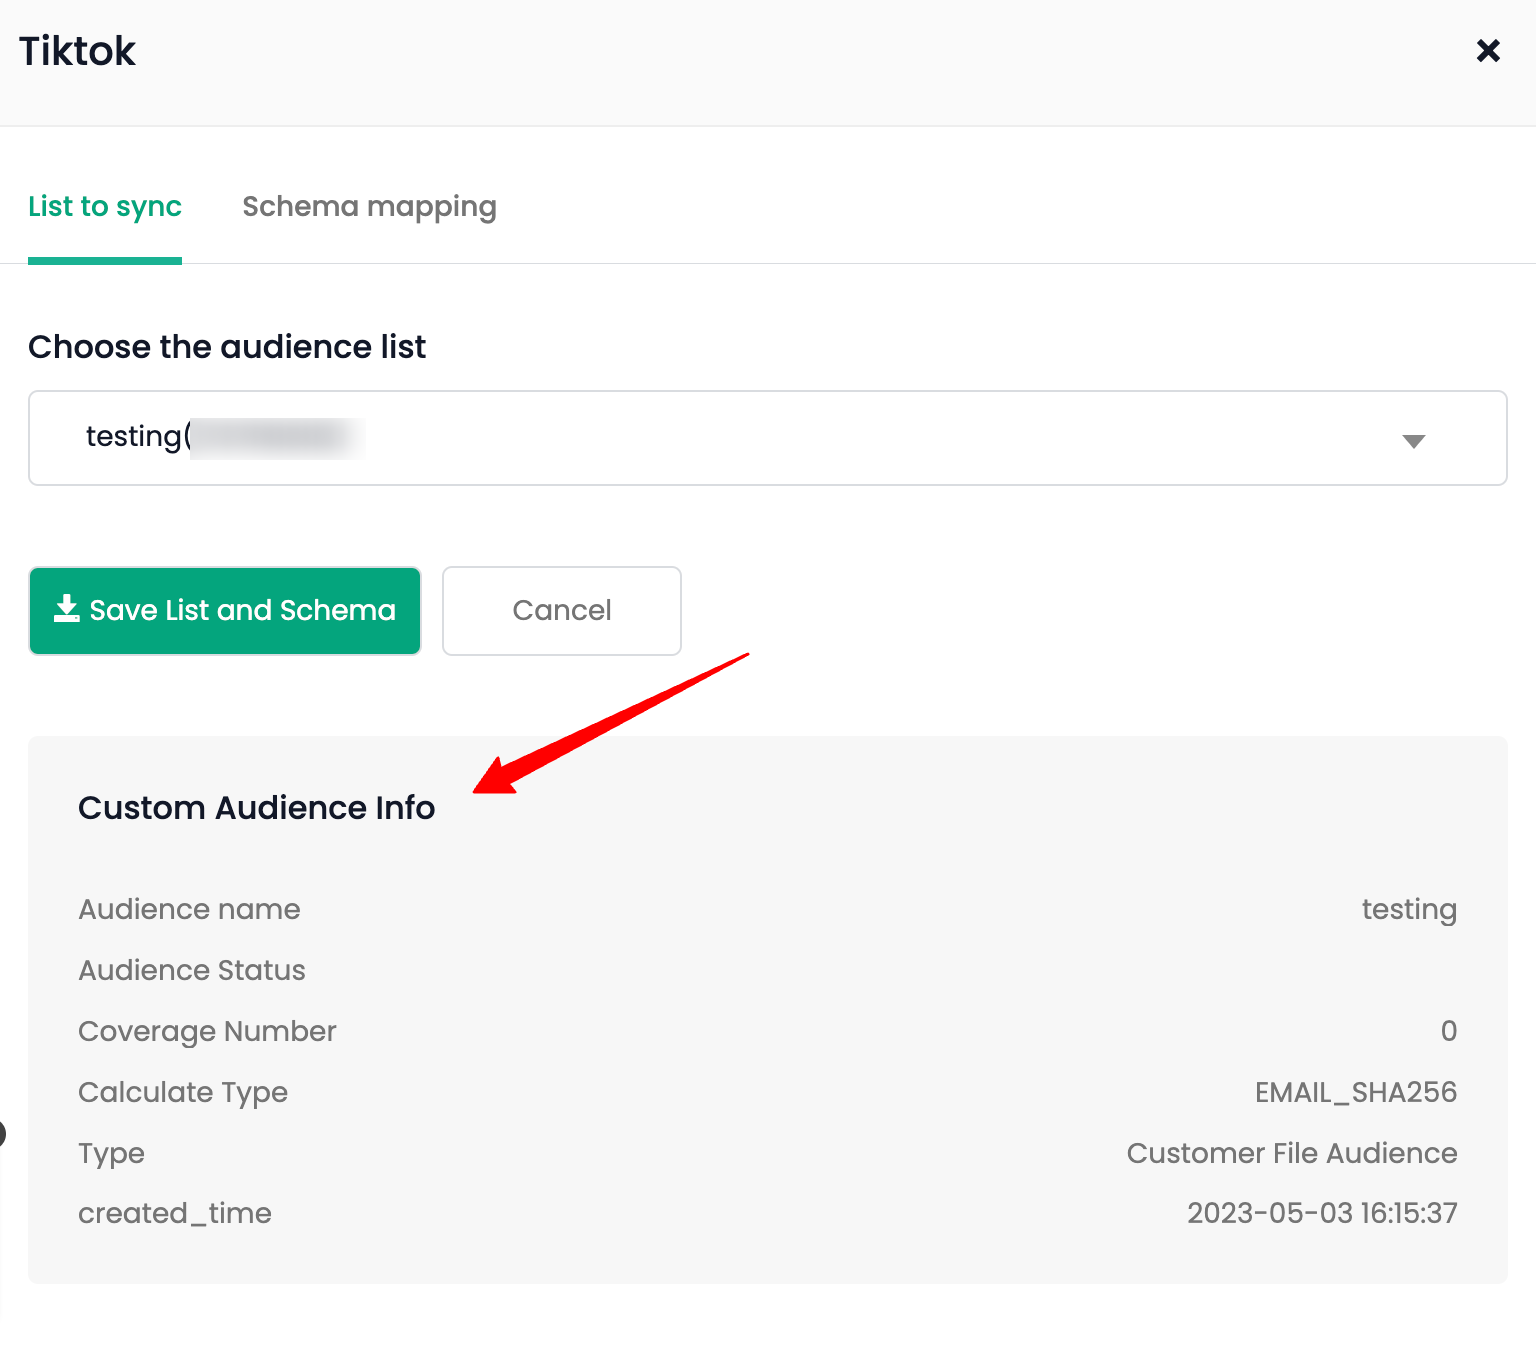The width and height of the screenshot is (1536, 1368).
Task: Click the Audience Status label
Action: (192, 970)
